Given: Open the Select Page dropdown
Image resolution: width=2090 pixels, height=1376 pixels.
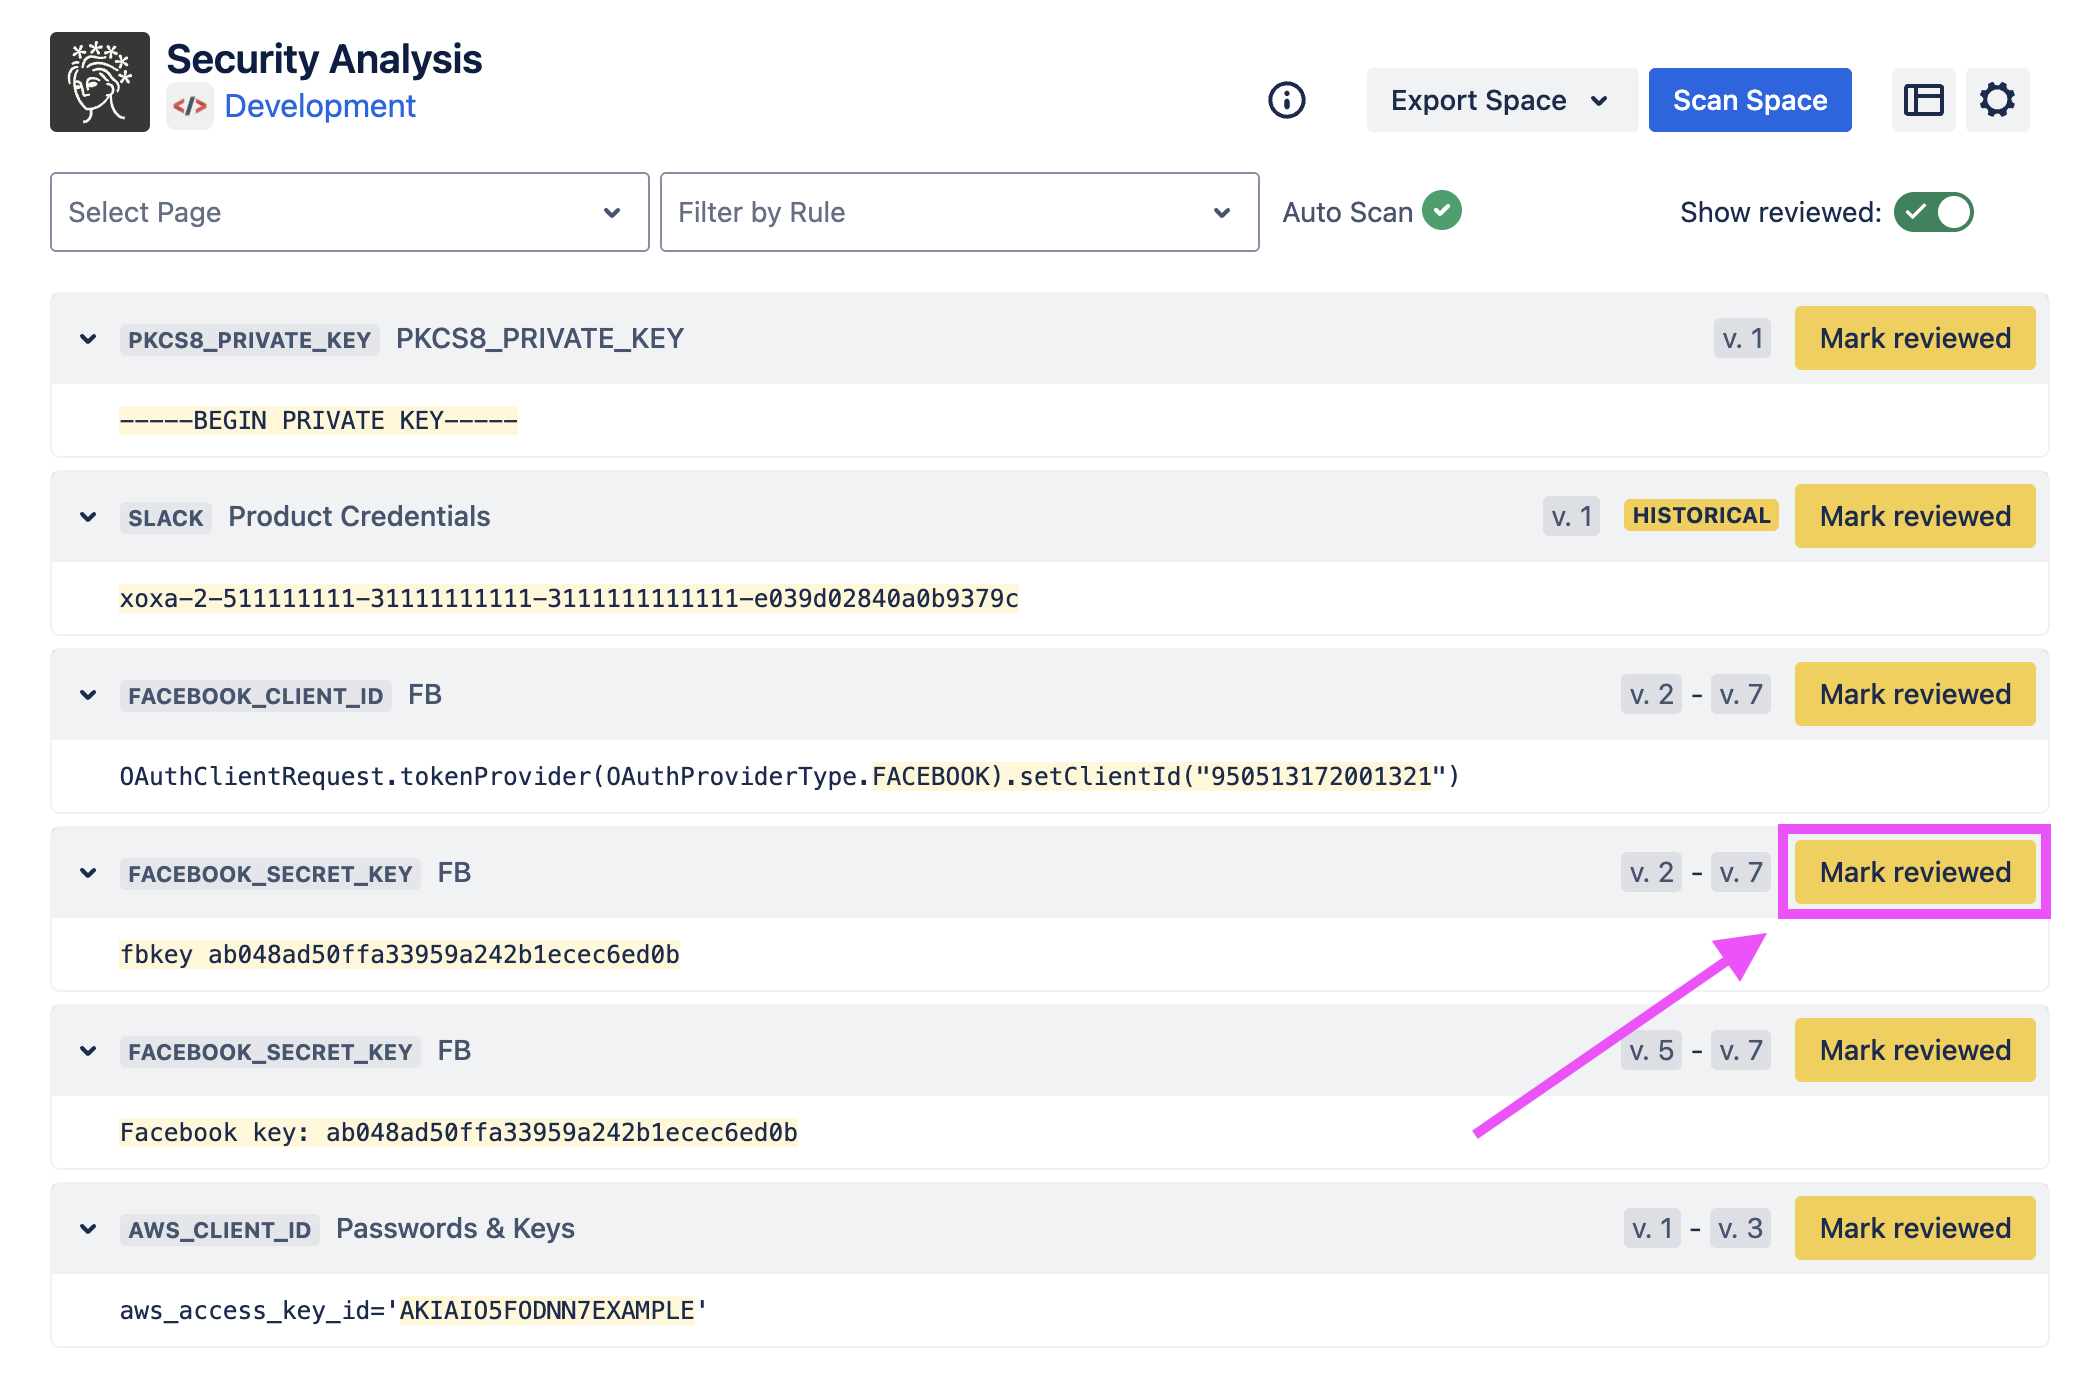Looking at the screenshot, I should click(x=349, y=212).
